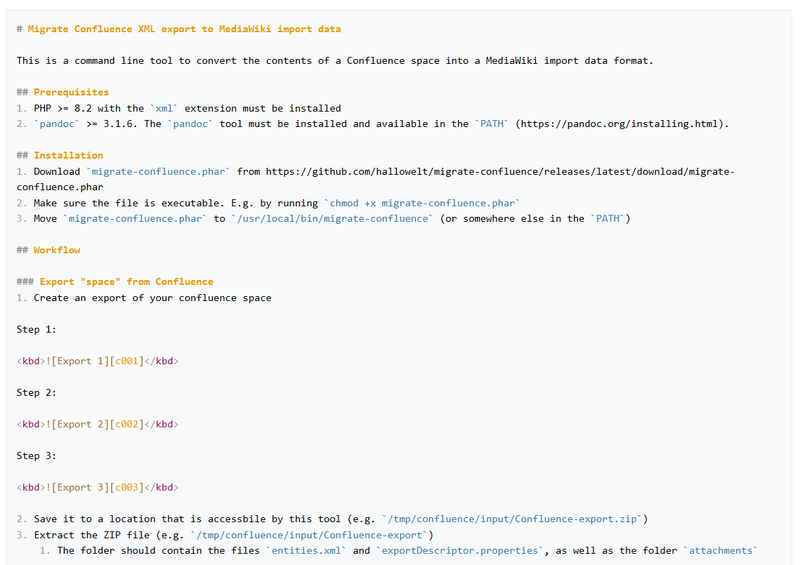The width and height of the screenshot is (800, 565).
Task: Select the '## Workflow' heading
Action: point(48,250)
